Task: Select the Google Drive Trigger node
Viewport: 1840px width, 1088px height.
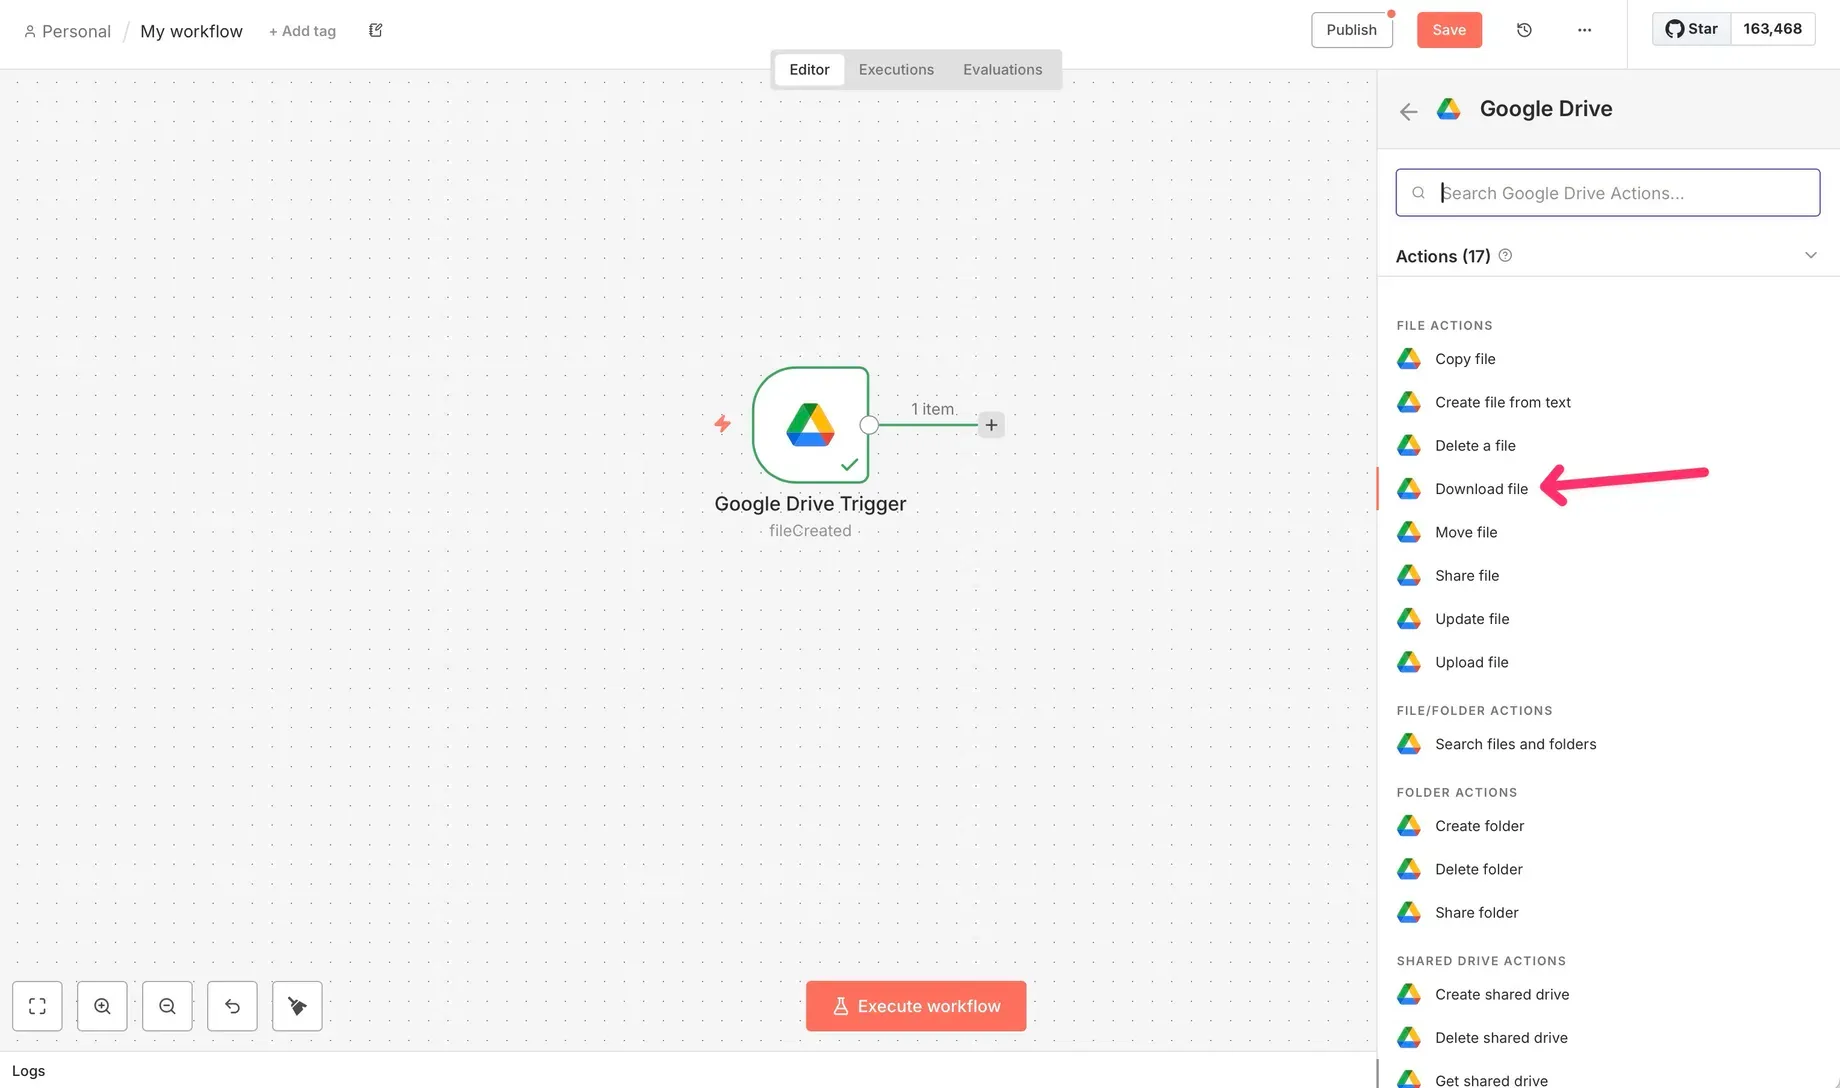Action: pos(810,425)
